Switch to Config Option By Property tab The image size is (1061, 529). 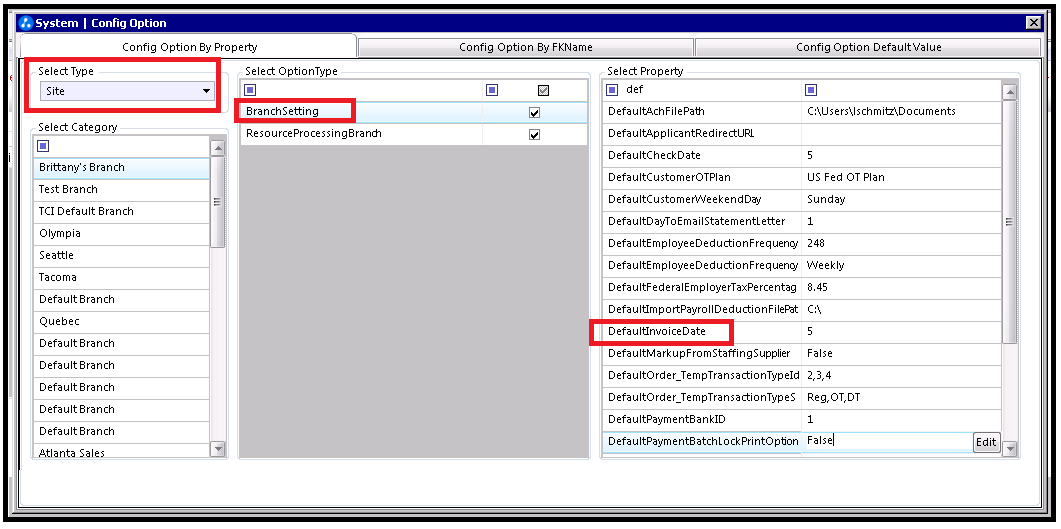point(189,47)
